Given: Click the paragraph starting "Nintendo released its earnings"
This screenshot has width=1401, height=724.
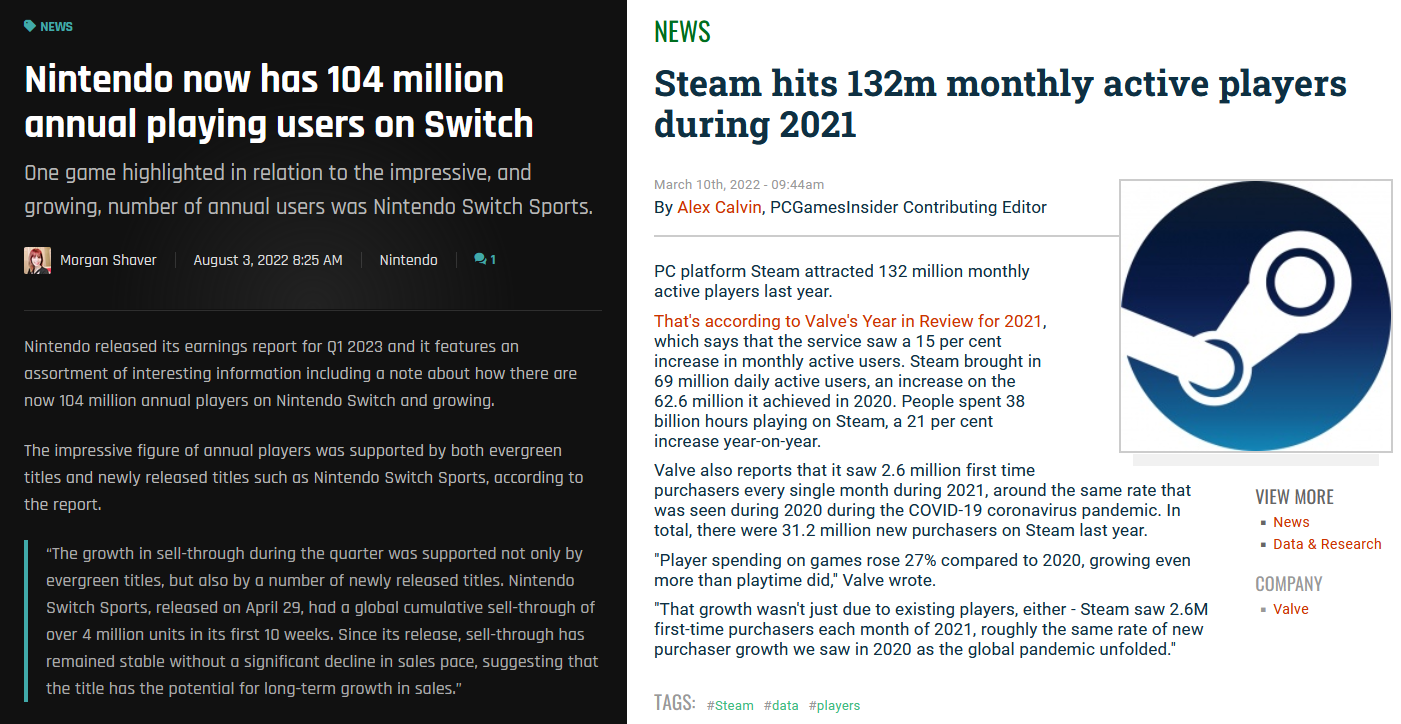Looking at the screenshot, I should point(300,373).
